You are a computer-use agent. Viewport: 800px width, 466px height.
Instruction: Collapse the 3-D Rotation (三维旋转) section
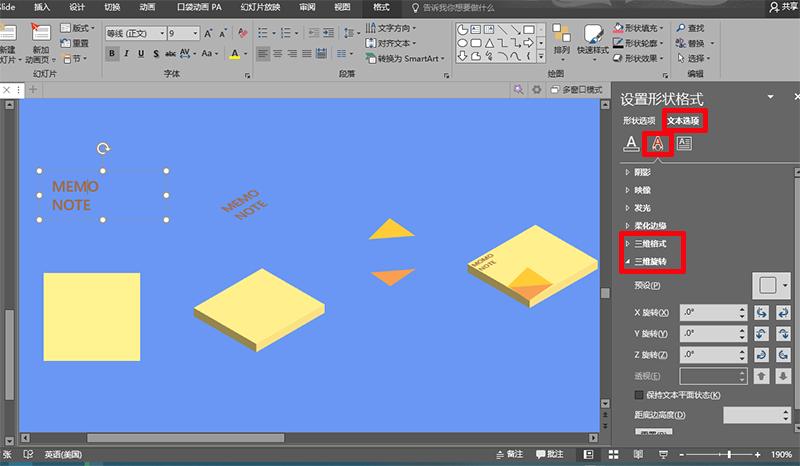point(651,262)
